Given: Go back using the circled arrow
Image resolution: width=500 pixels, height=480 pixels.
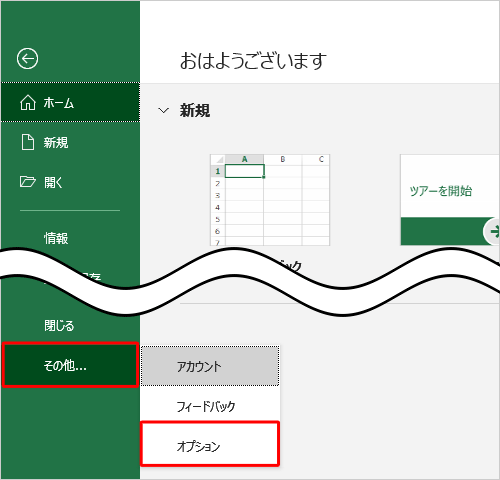Looking at the screenshot, I should pyautogui.click(x=27, y=59).
